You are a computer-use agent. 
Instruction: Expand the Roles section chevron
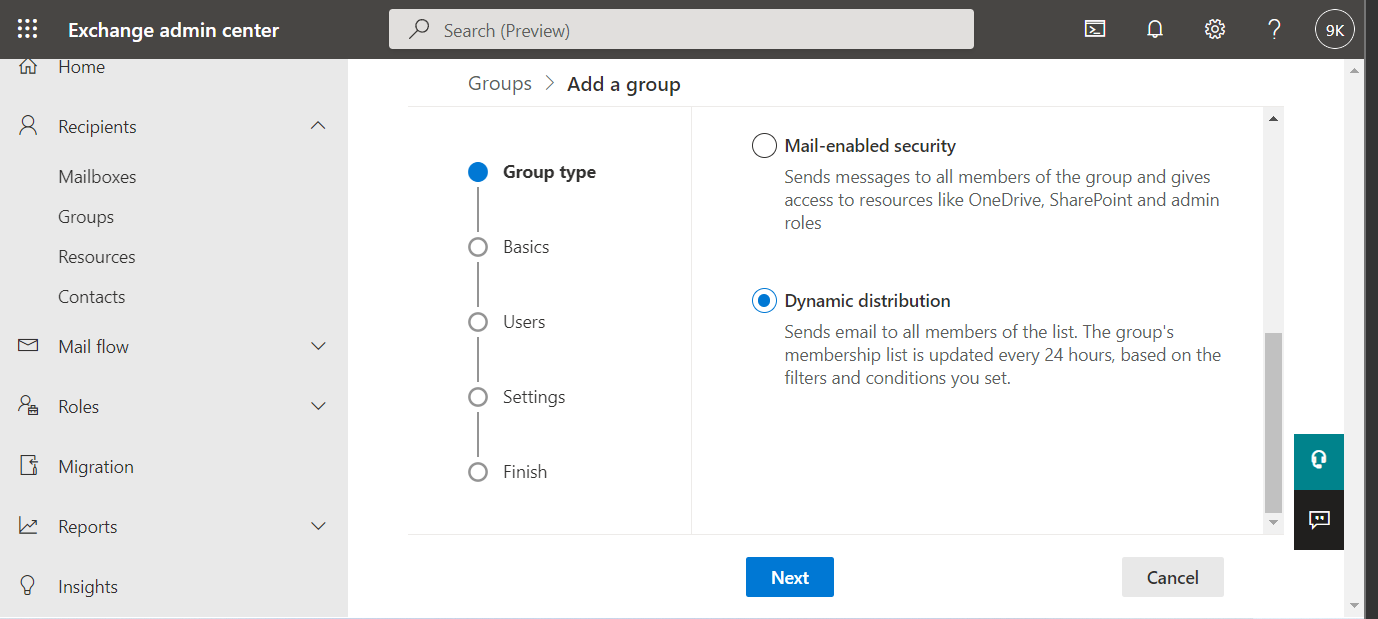[318, 406]
